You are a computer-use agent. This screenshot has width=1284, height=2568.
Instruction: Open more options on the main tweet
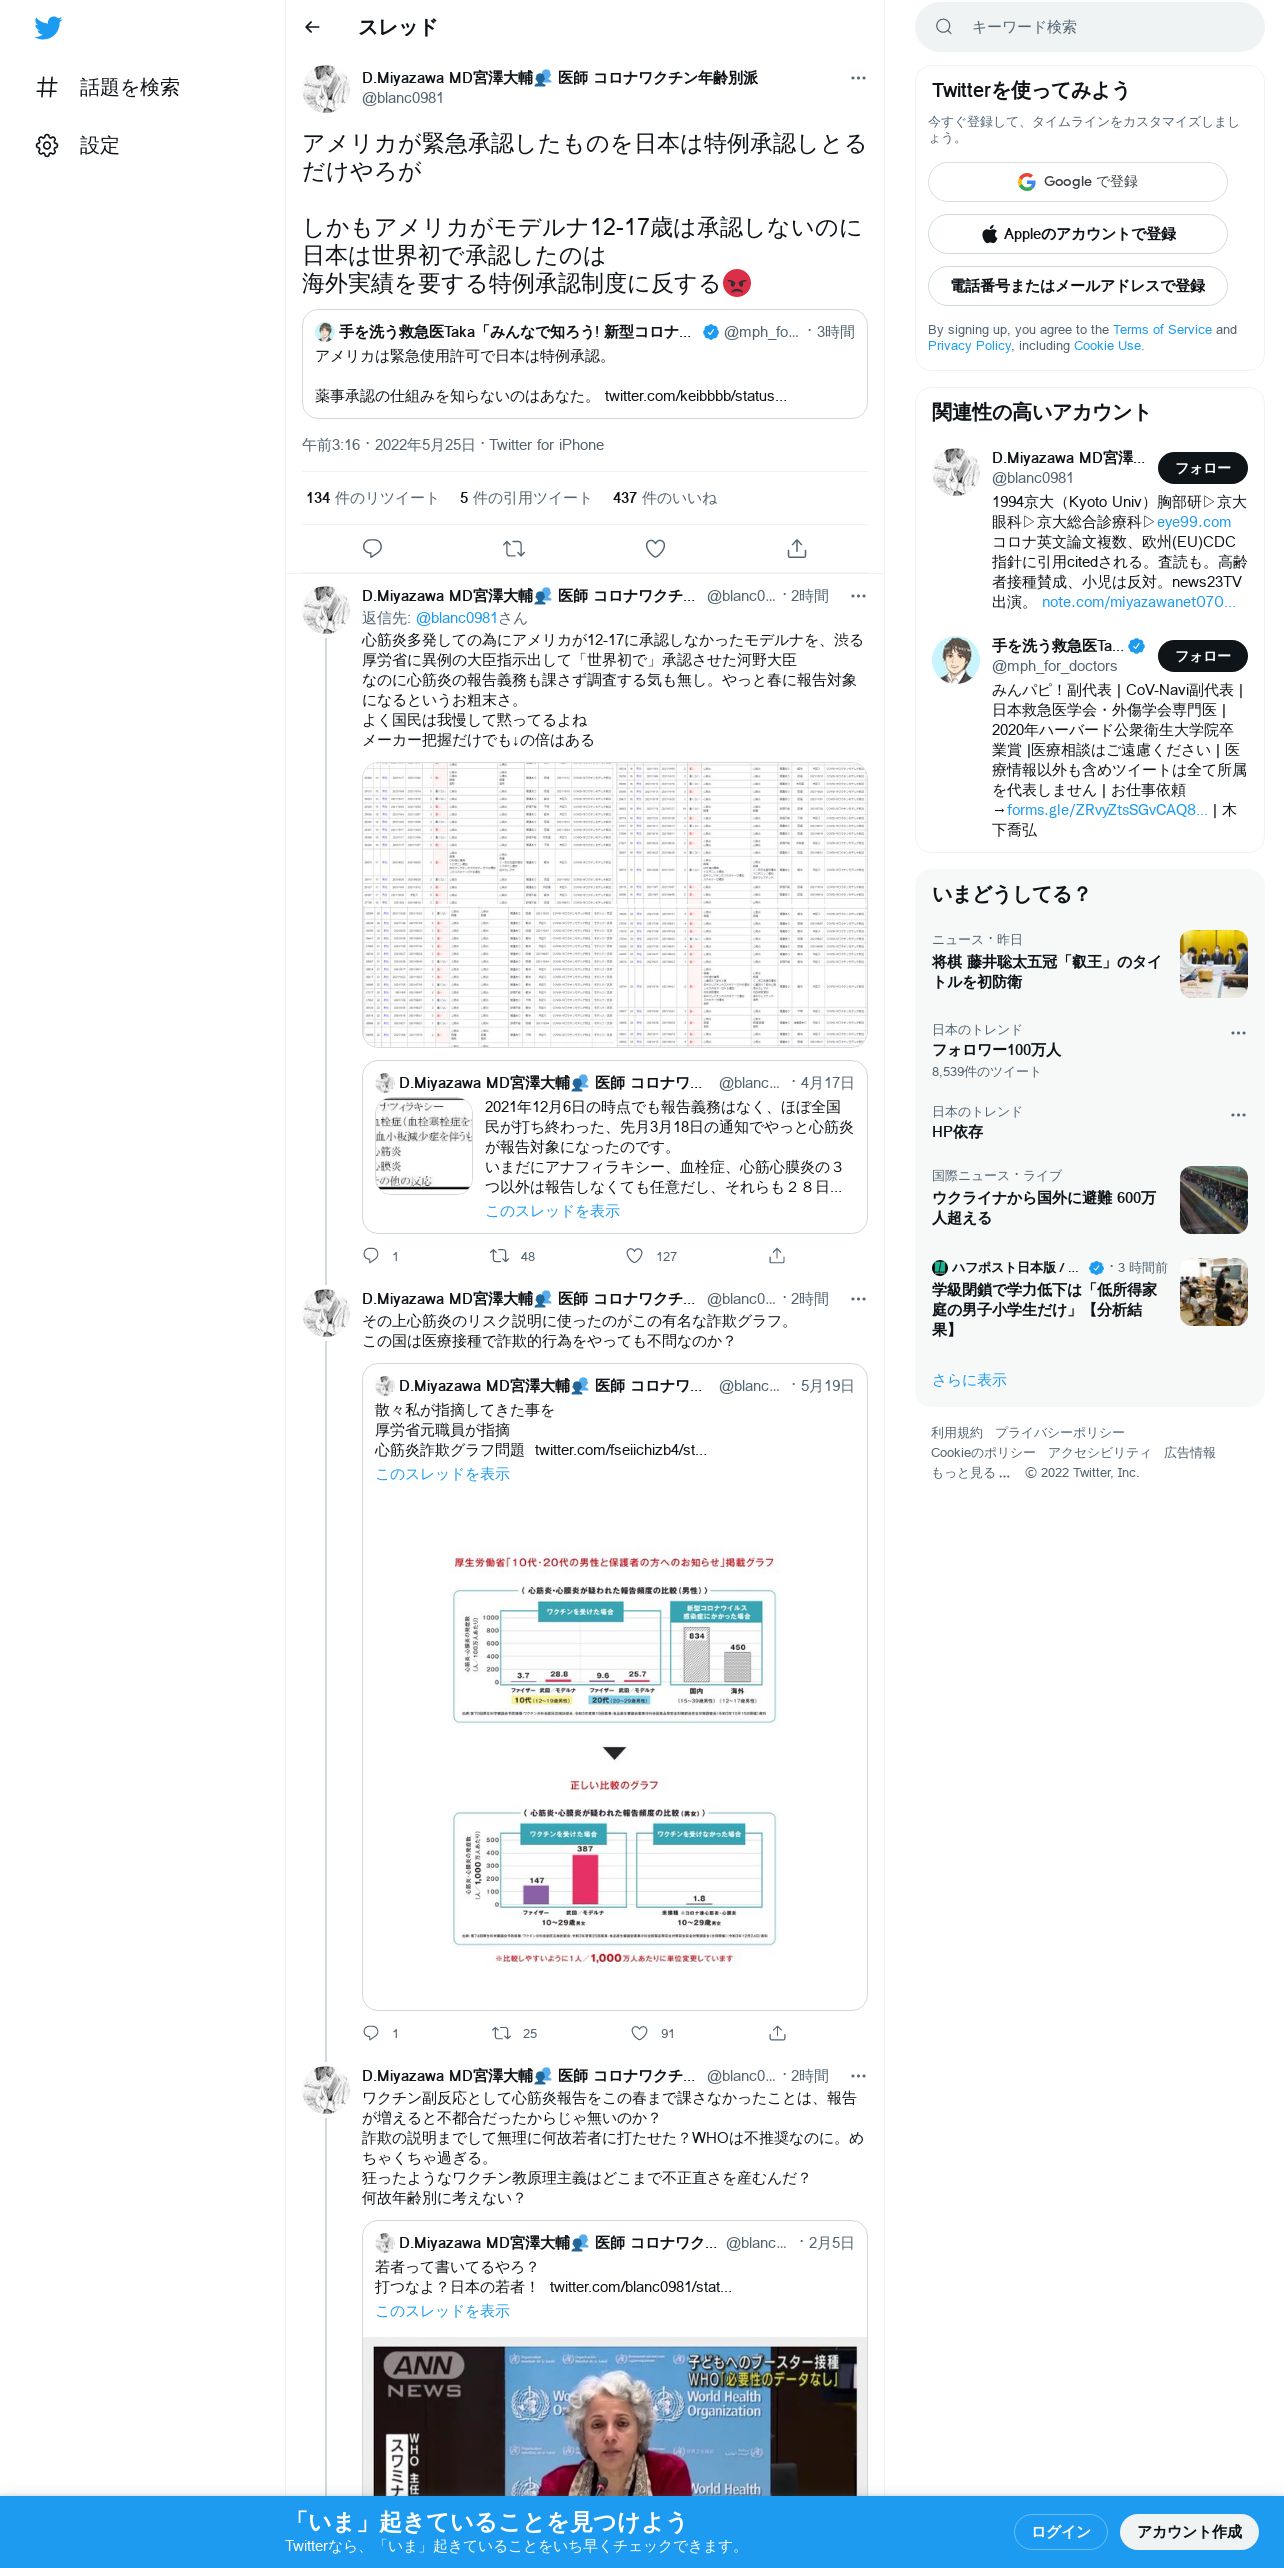point(858,78)
